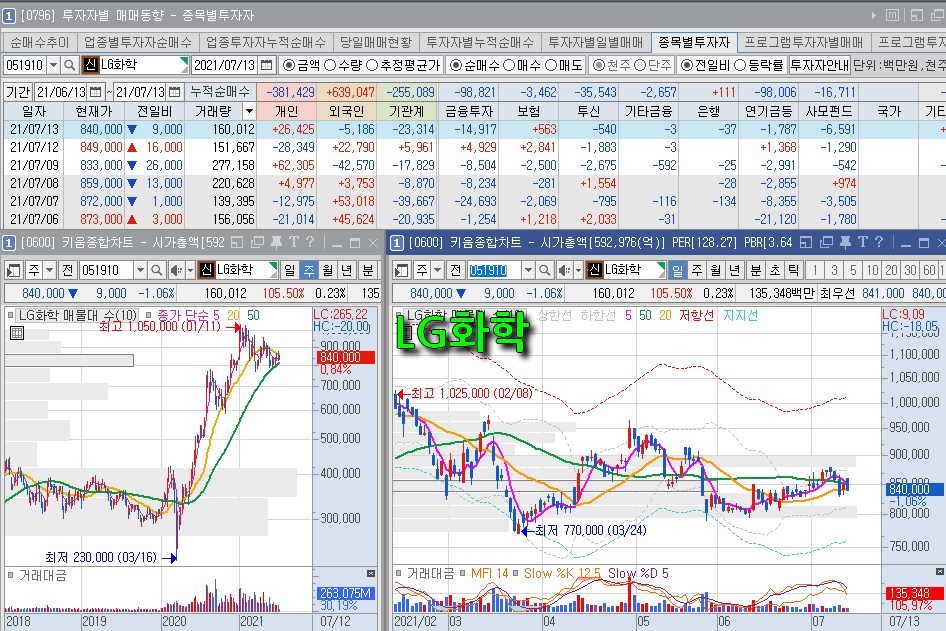
Task: Open help question mark in left chart title
Action: (310, 243)
